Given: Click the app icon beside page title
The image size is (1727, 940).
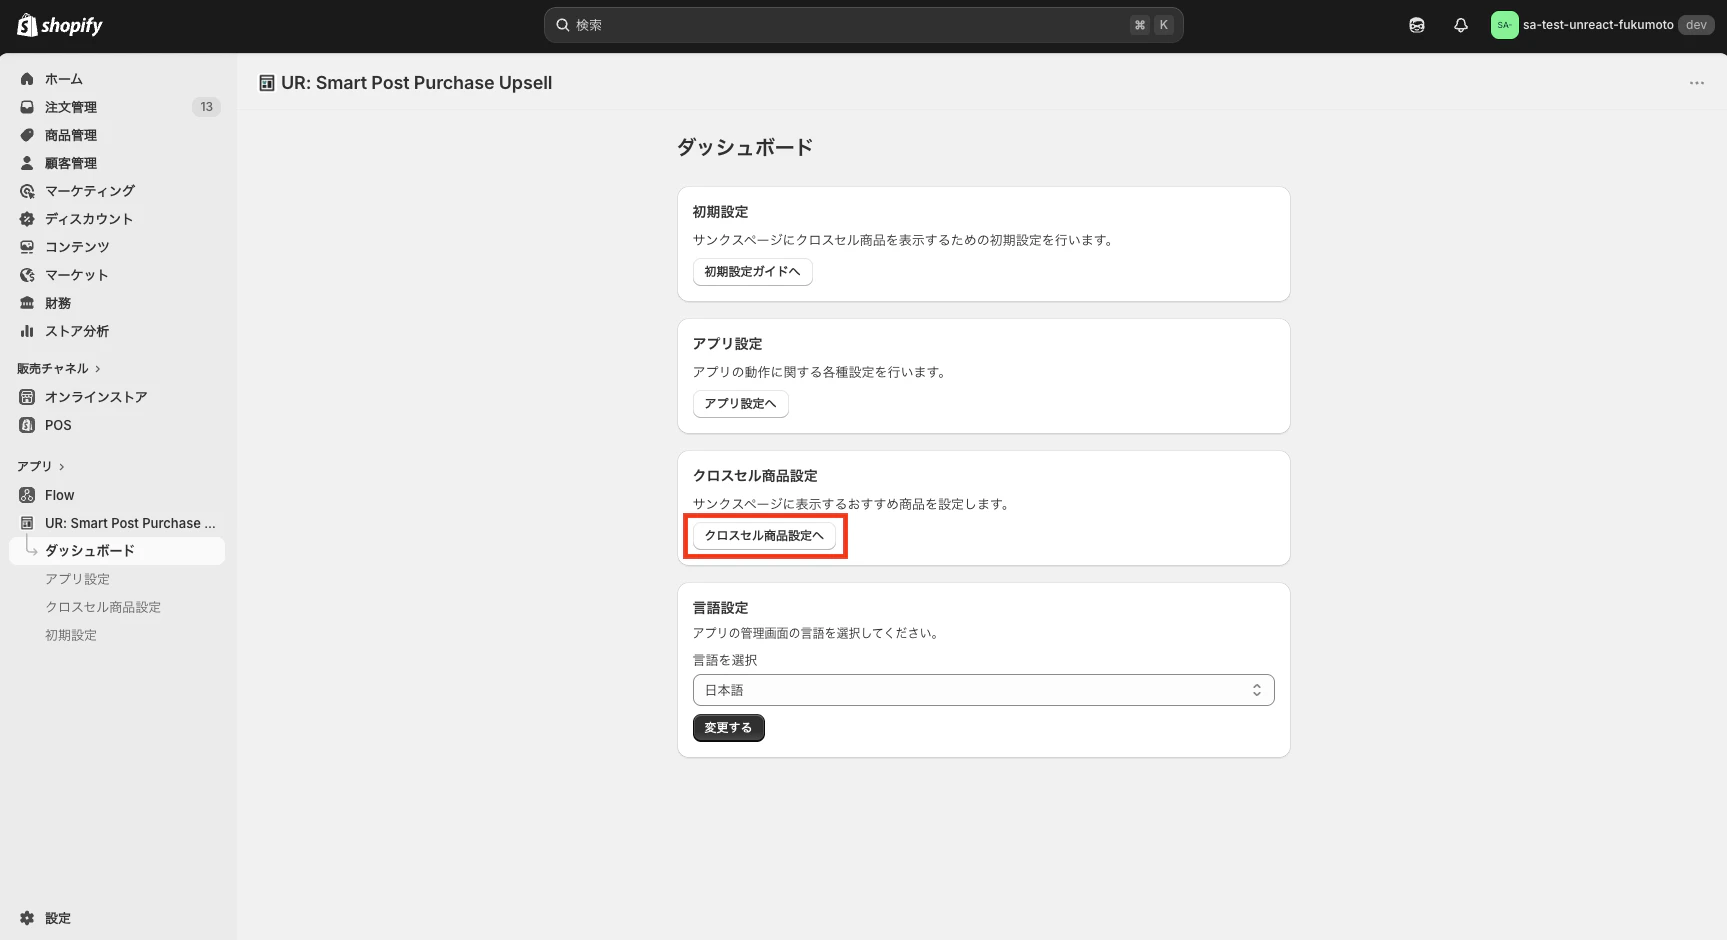Looking at the screenshot, I should [267, 83].
